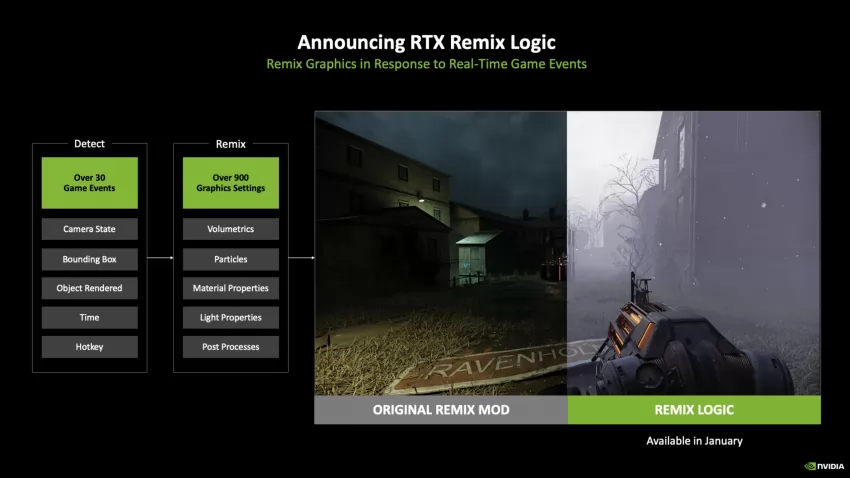
Task: Select the green REMIX LOGIC label bar
Action: [x=694, y=410]
